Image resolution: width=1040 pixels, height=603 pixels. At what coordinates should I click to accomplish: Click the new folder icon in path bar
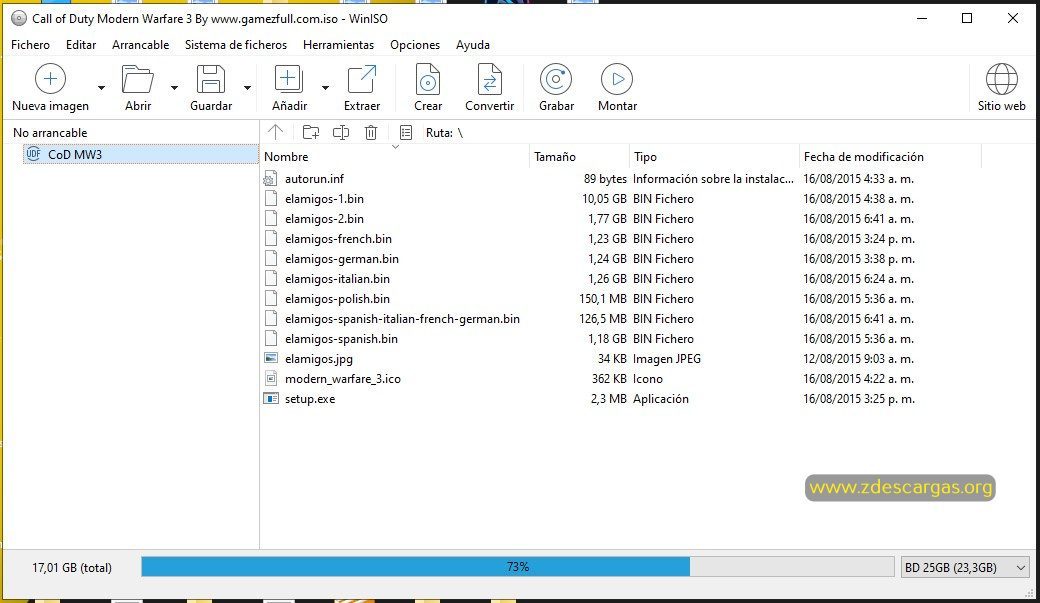click(x=310, y=132)
